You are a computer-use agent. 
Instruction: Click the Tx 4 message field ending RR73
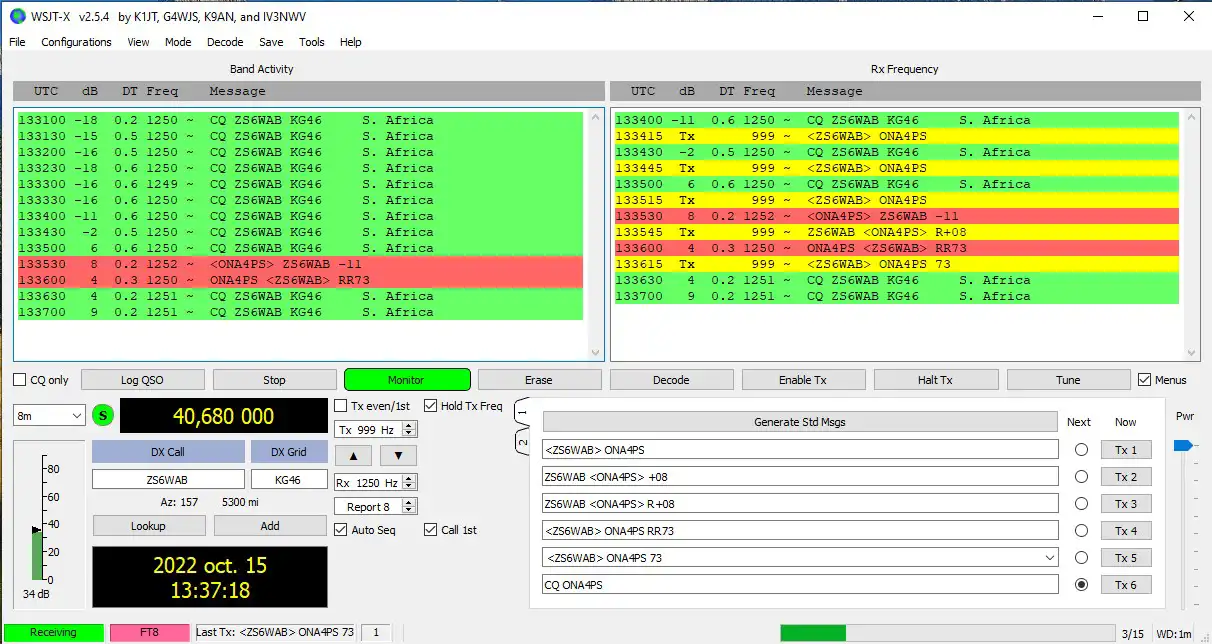click(x=800, y=531)
